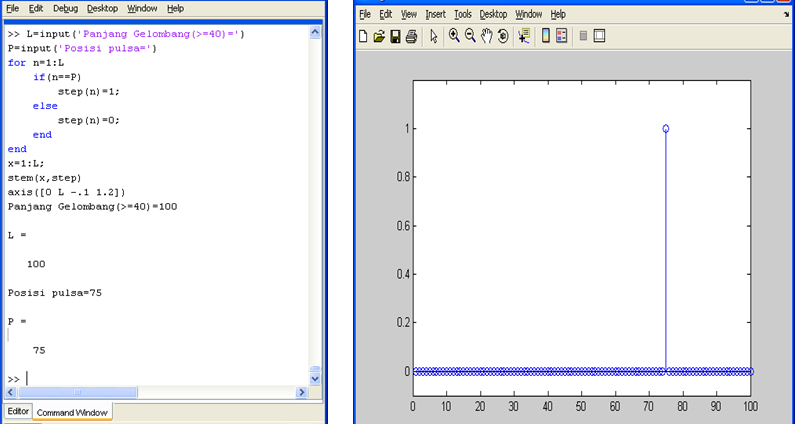Image resolution: width=806 pixels, height=424 pixels.
Task: Click horizontal scrollbar left arrow
Action: [10, 392]
